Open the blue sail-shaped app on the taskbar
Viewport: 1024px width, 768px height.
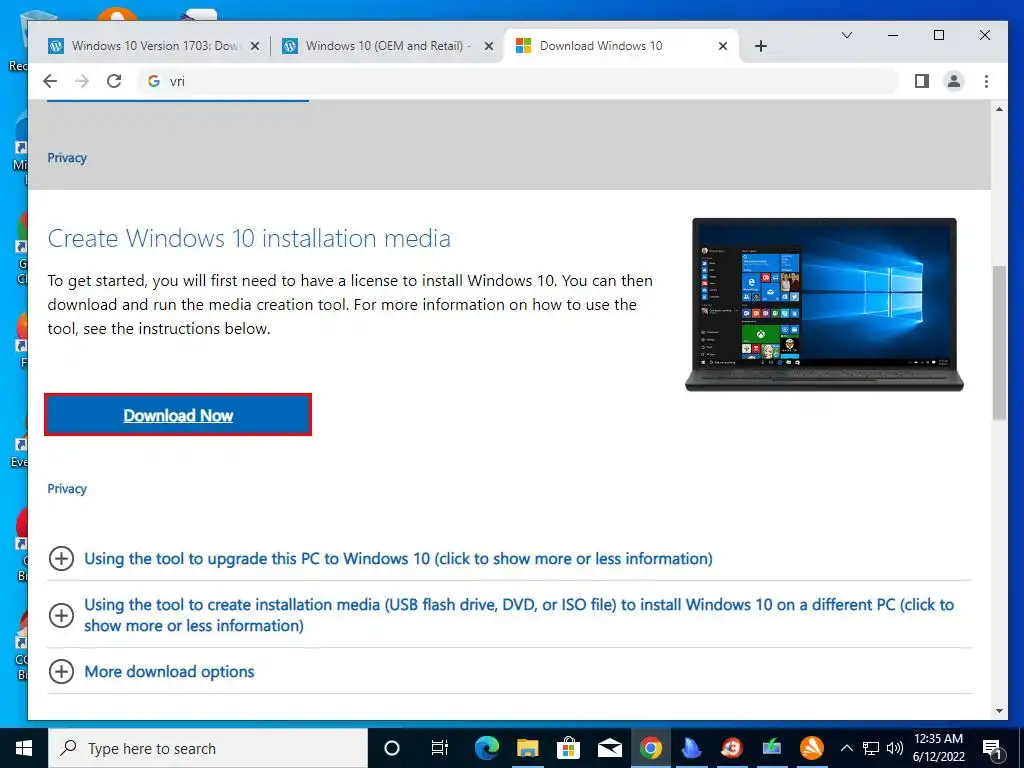click(691, 748)
